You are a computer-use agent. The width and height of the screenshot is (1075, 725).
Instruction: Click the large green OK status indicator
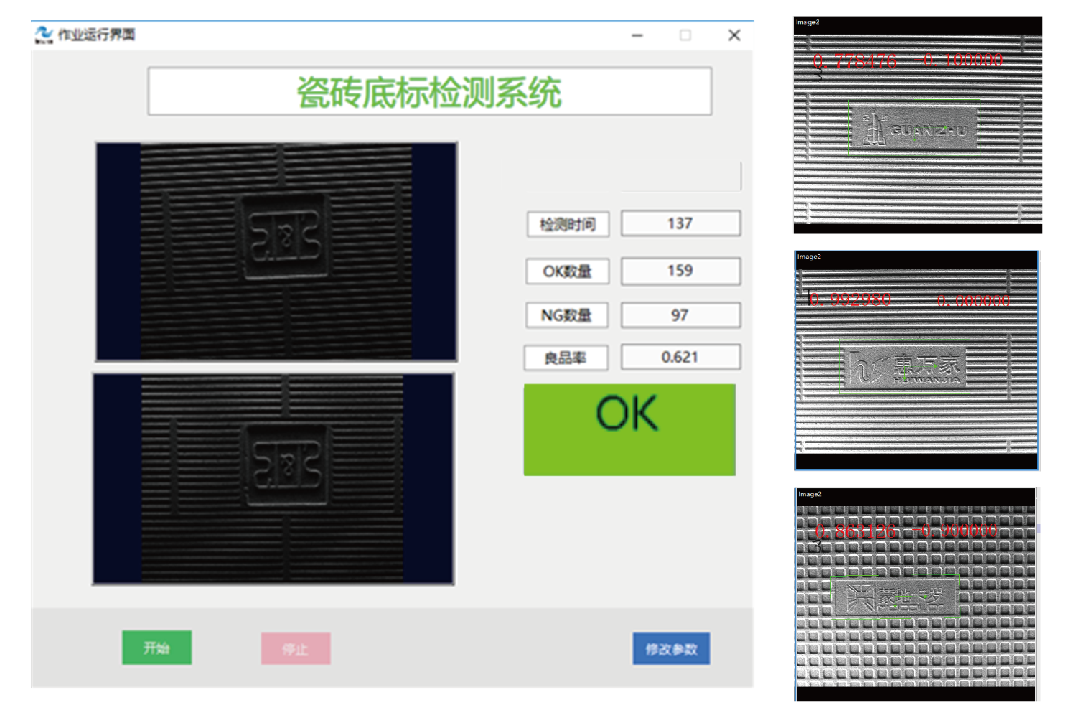pos(629,430)
